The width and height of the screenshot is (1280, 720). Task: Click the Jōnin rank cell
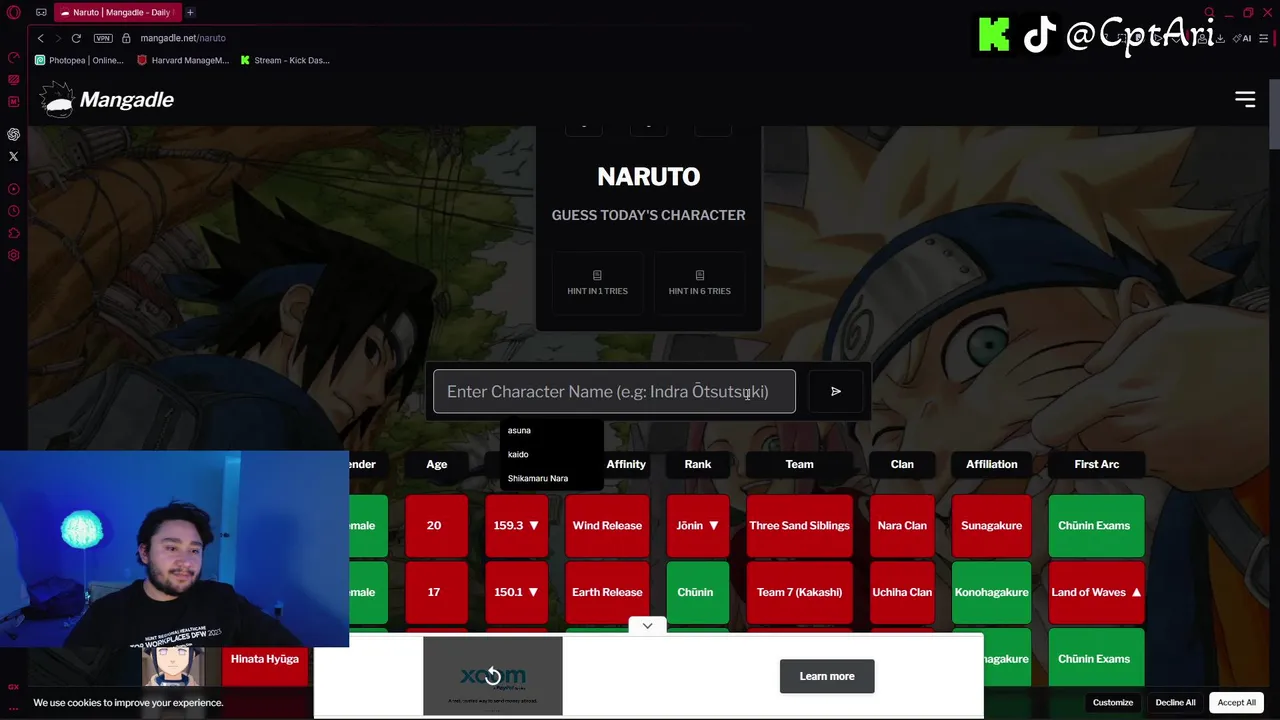[x=698, y=525]
